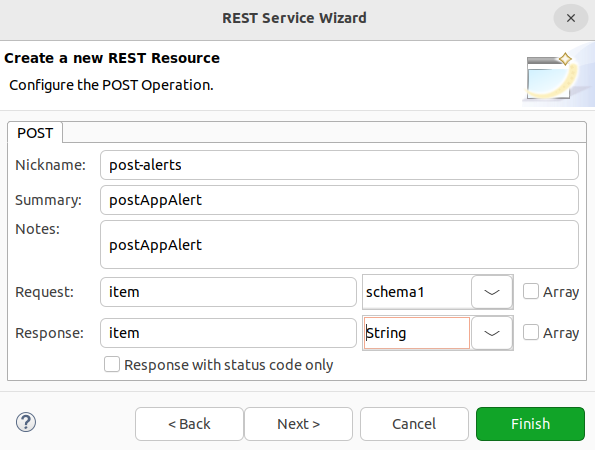Enable the Request Array checkbox
This screenshot has width=595, height=450.
(x=530, y=292)
